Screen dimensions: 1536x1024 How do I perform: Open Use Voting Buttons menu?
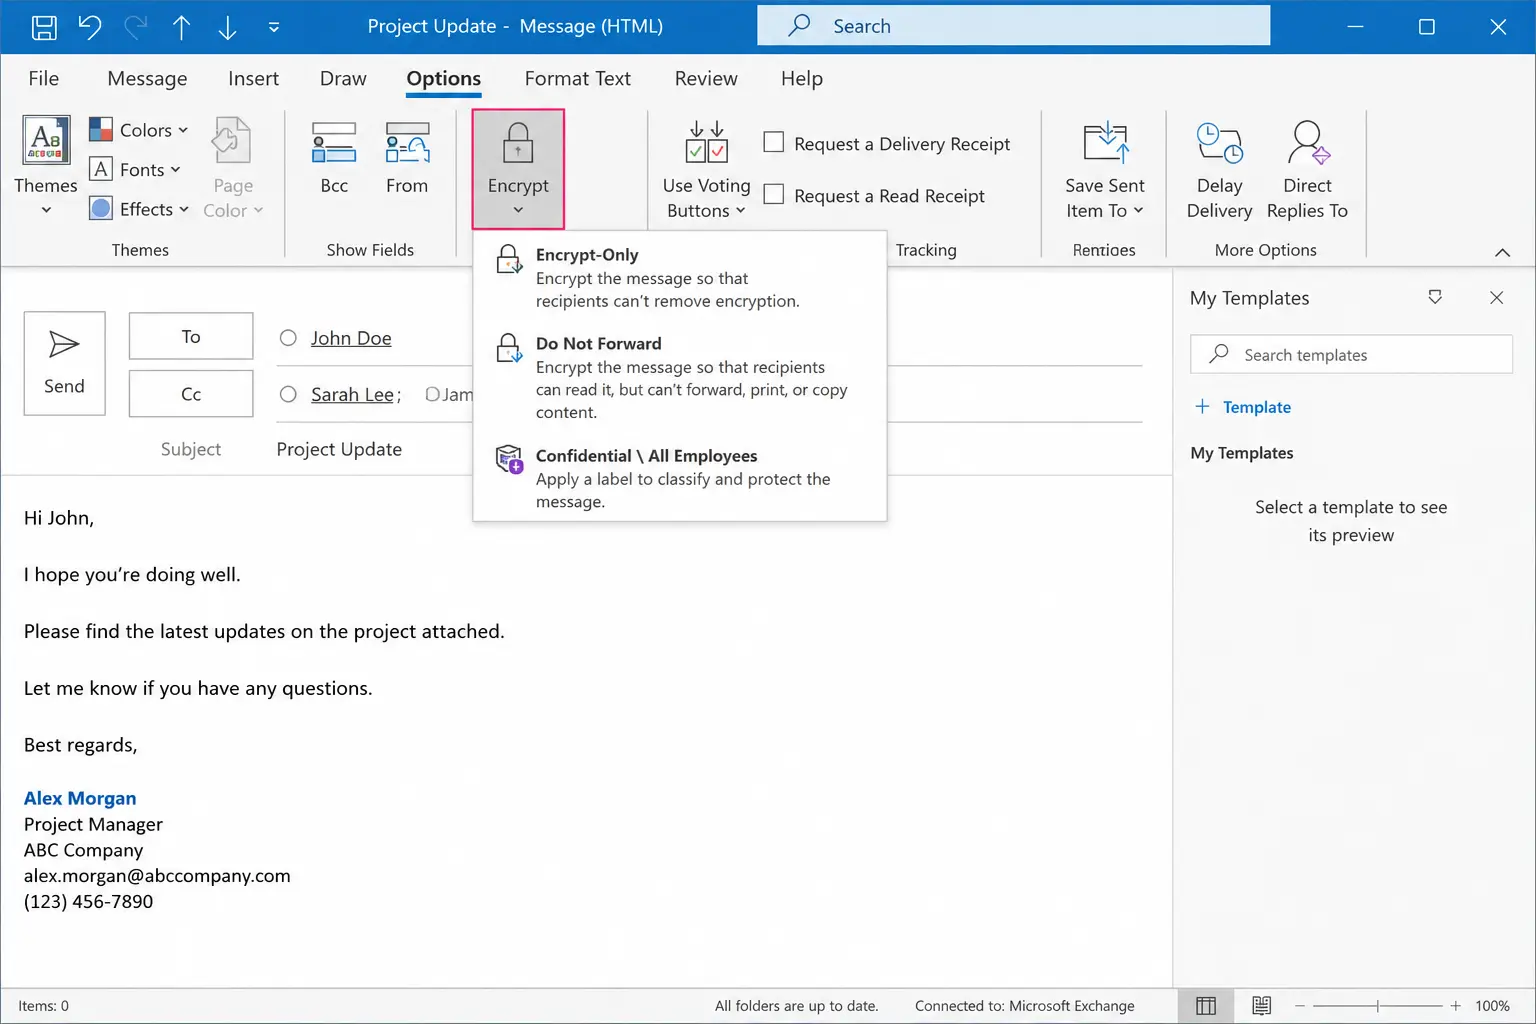[706, 169]
